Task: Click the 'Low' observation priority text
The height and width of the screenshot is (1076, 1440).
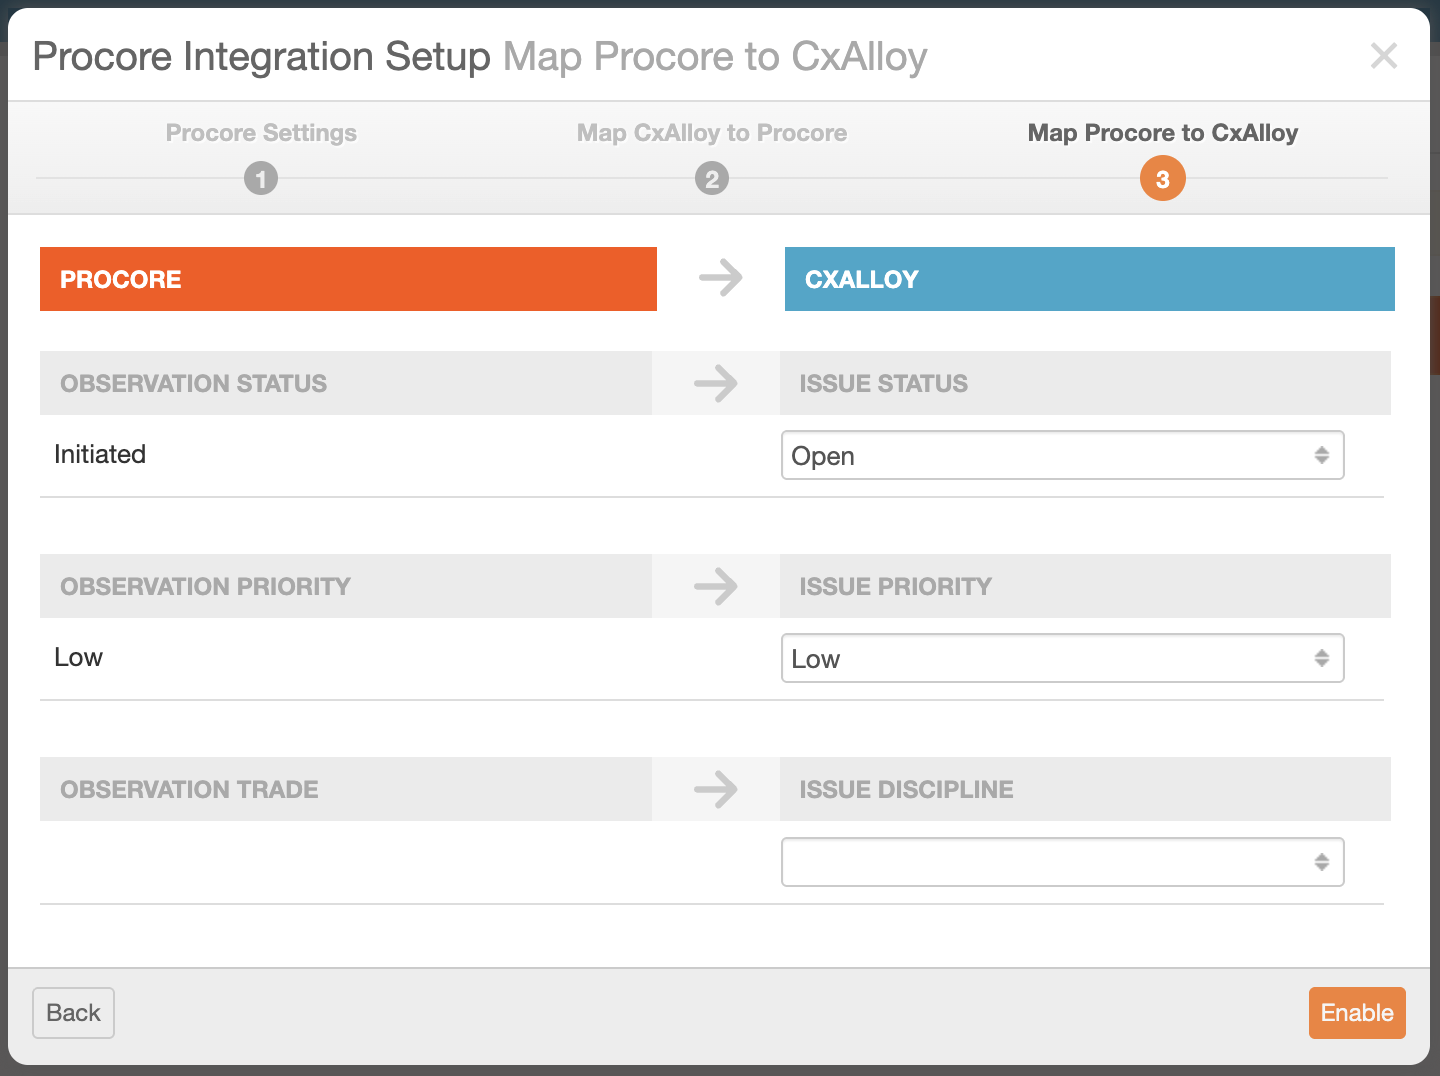Action: [78, 657]
